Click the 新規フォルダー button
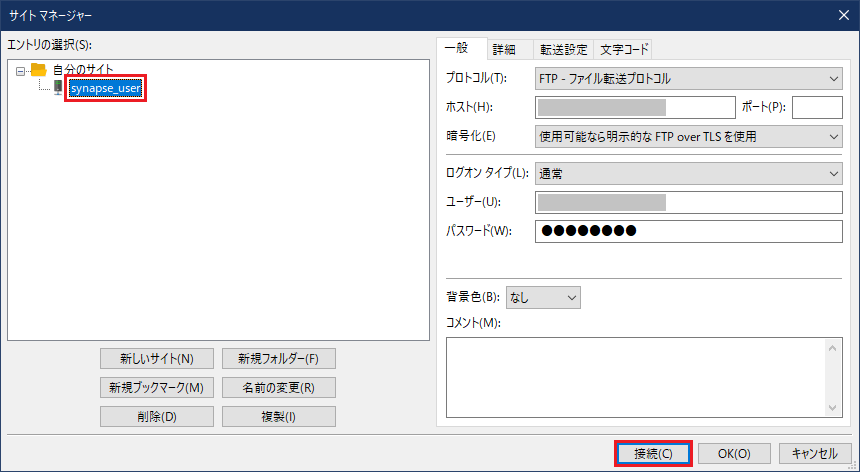The width and height of the screenshot is (860, 472). 278,358
